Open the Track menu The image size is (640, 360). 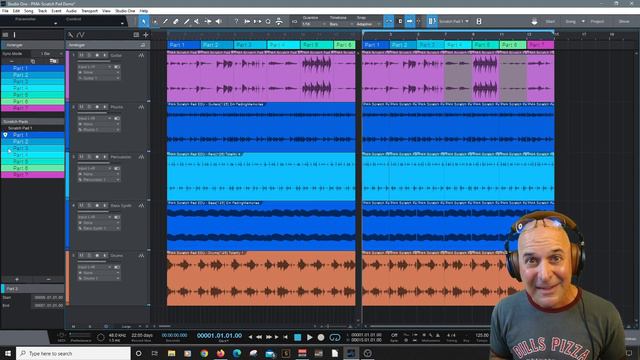[42, 11]
